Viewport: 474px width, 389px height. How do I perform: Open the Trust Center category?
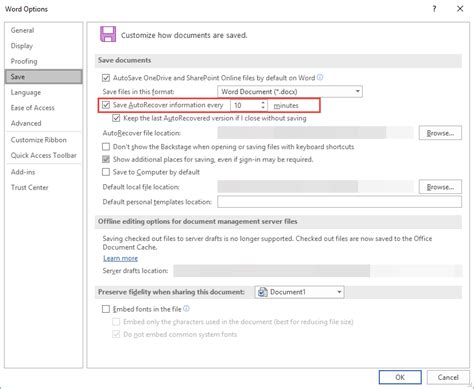[x=43, y=187]
